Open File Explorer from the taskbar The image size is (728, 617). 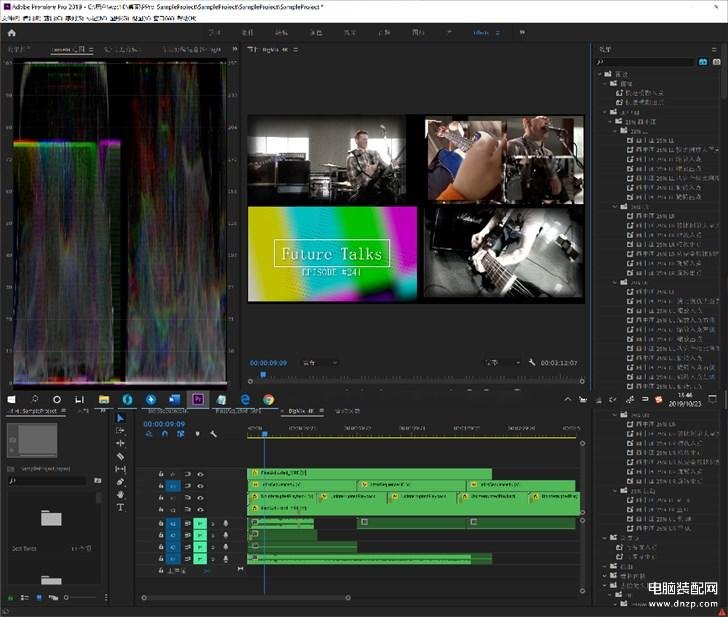[104, 399]
